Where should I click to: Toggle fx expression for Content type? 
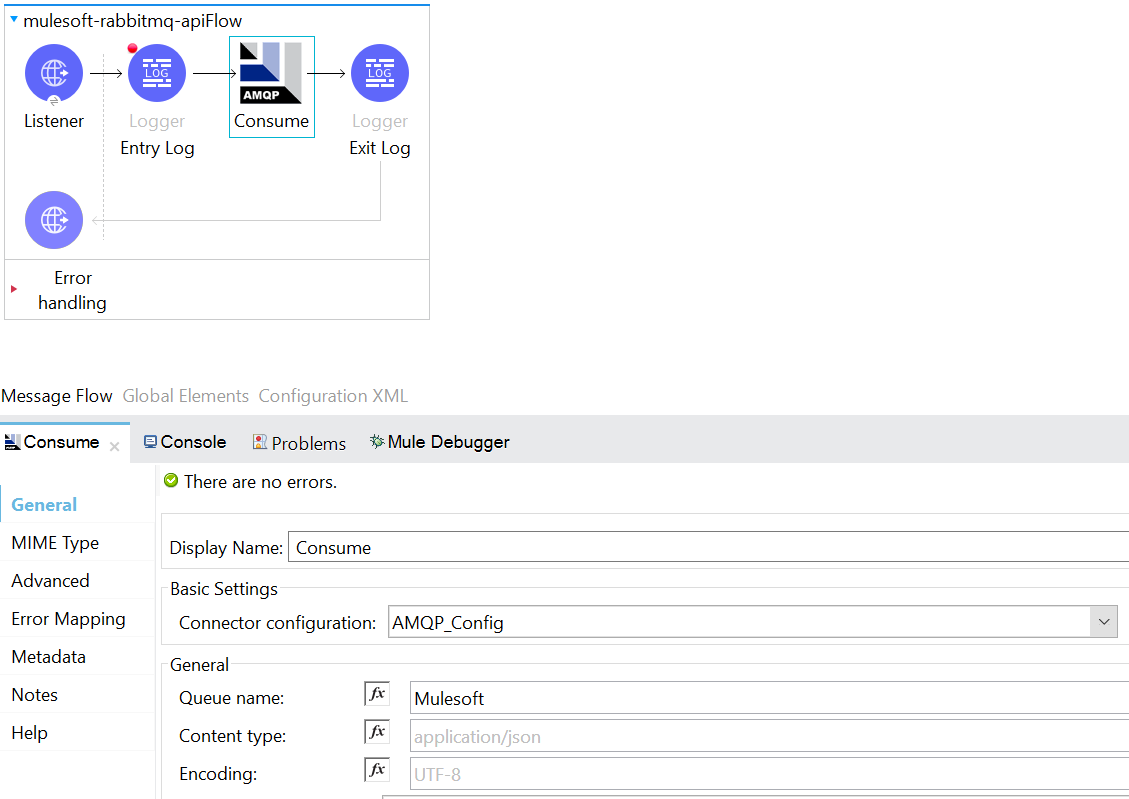tap(377, 733)
